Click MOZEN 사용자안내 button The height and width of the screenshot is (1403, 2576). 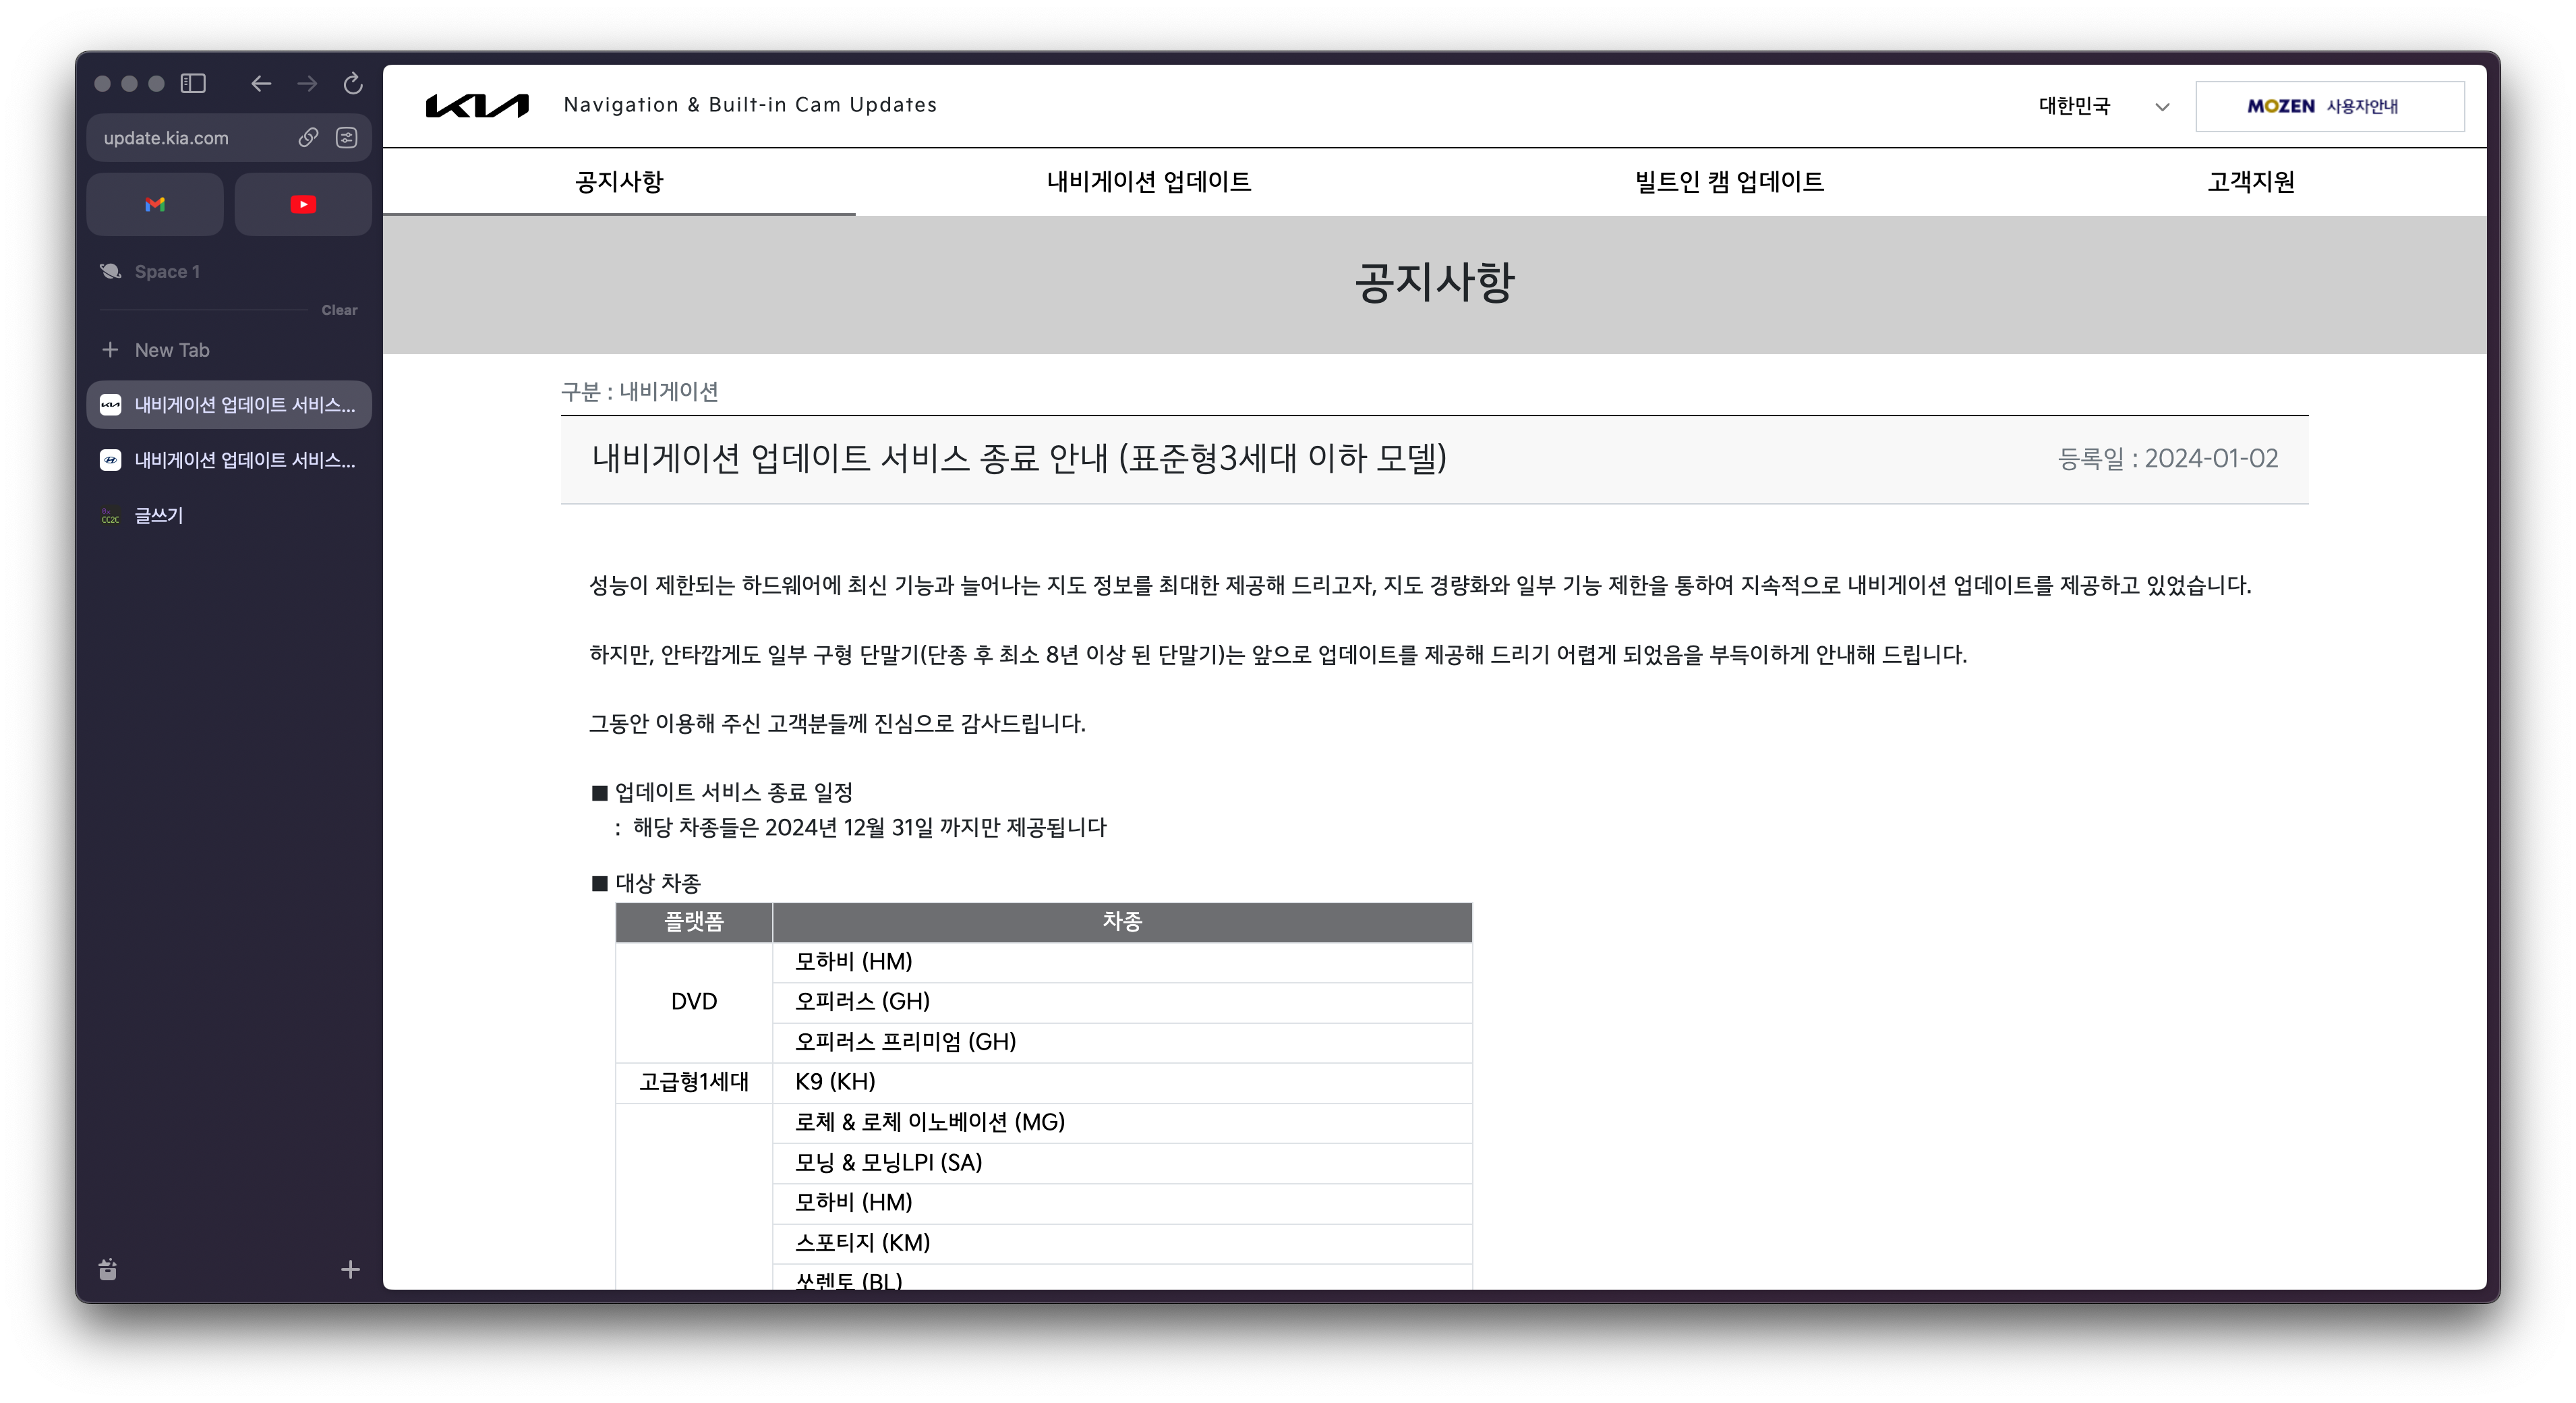[x=2329, y=106]
